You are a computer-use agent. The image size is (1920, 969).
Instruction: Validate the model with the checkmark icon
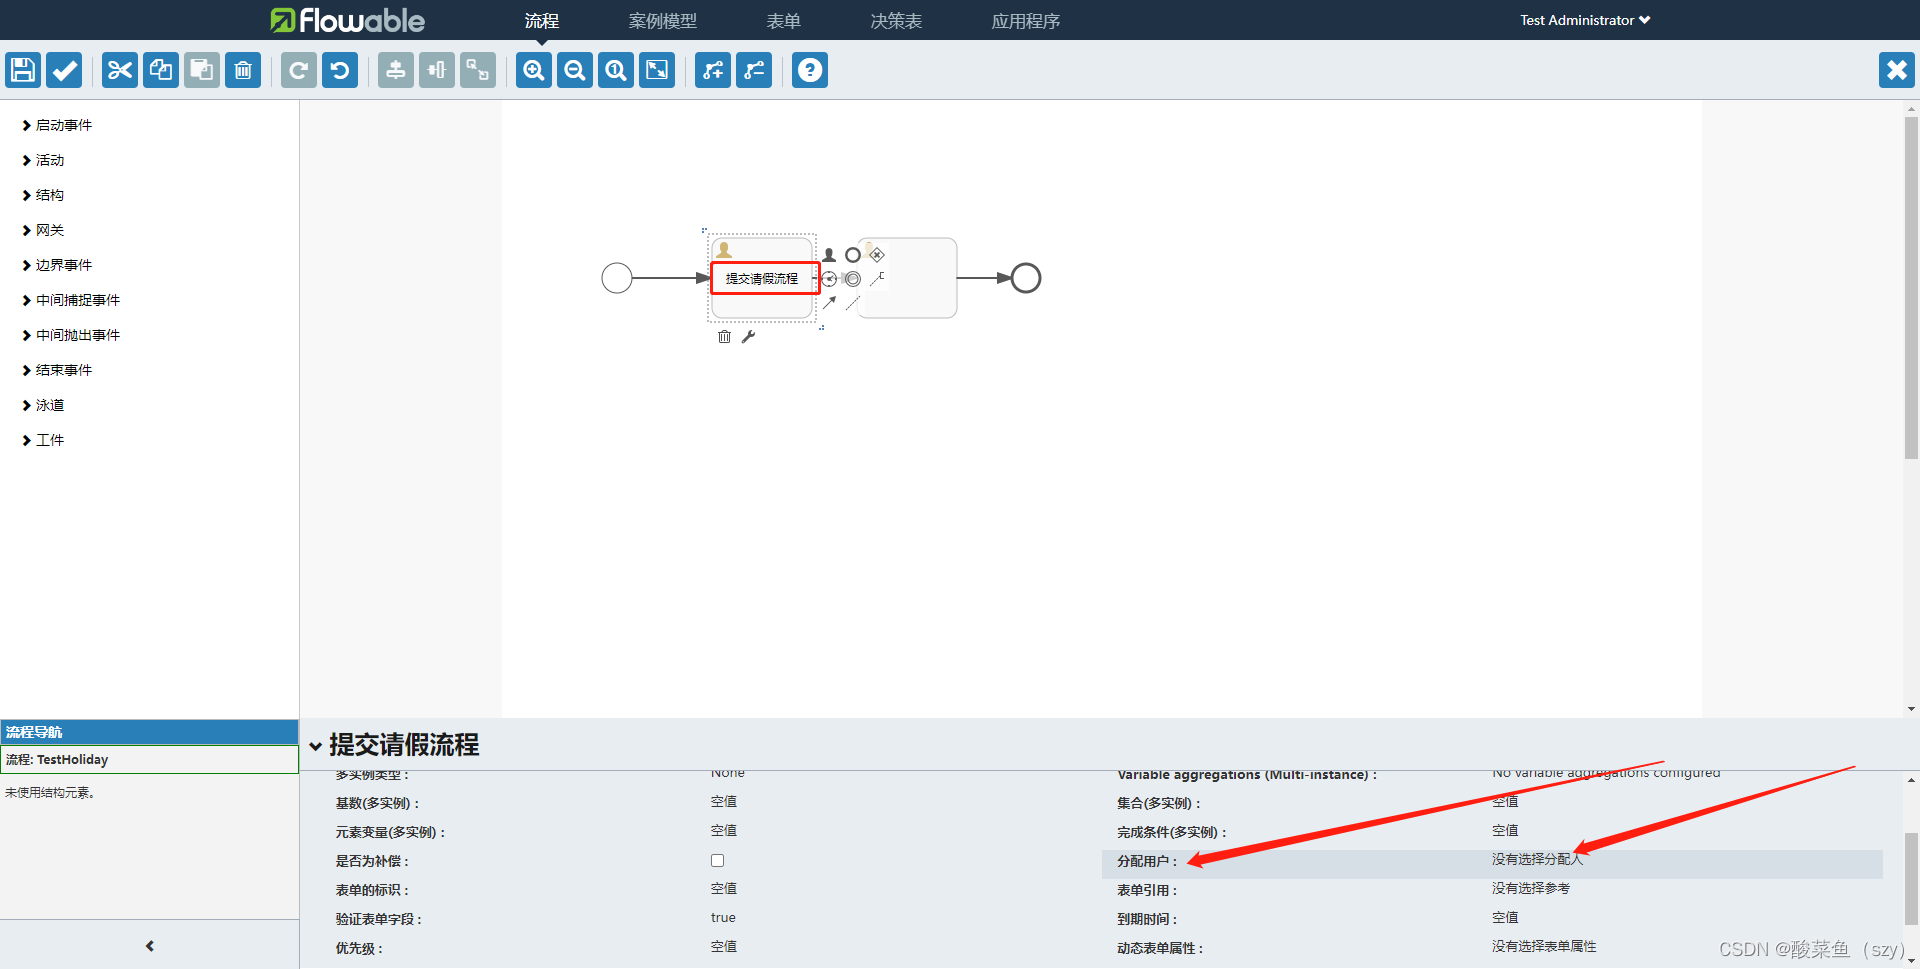click(x=65, y=70)
